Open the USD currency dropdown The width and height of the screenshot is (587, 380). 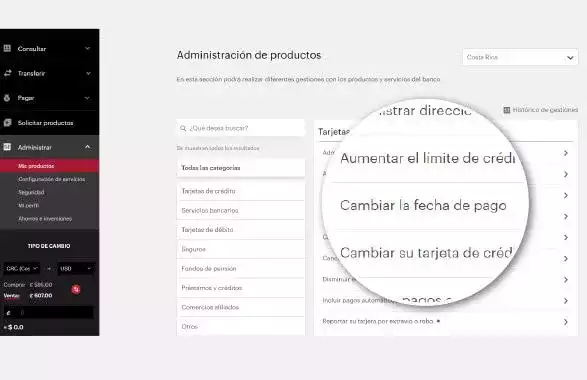(76, 268)
